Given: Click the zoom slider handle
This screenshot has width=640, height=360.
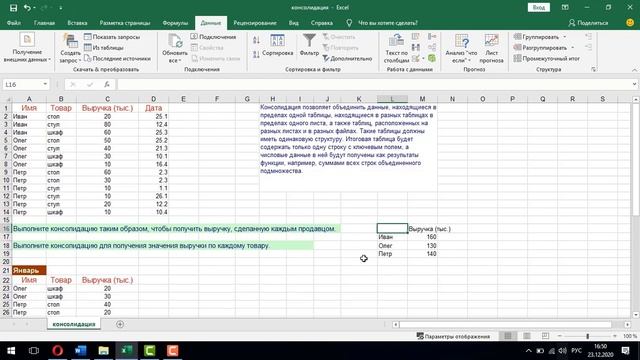Looking at the screenshot, I should pos(587,336).
